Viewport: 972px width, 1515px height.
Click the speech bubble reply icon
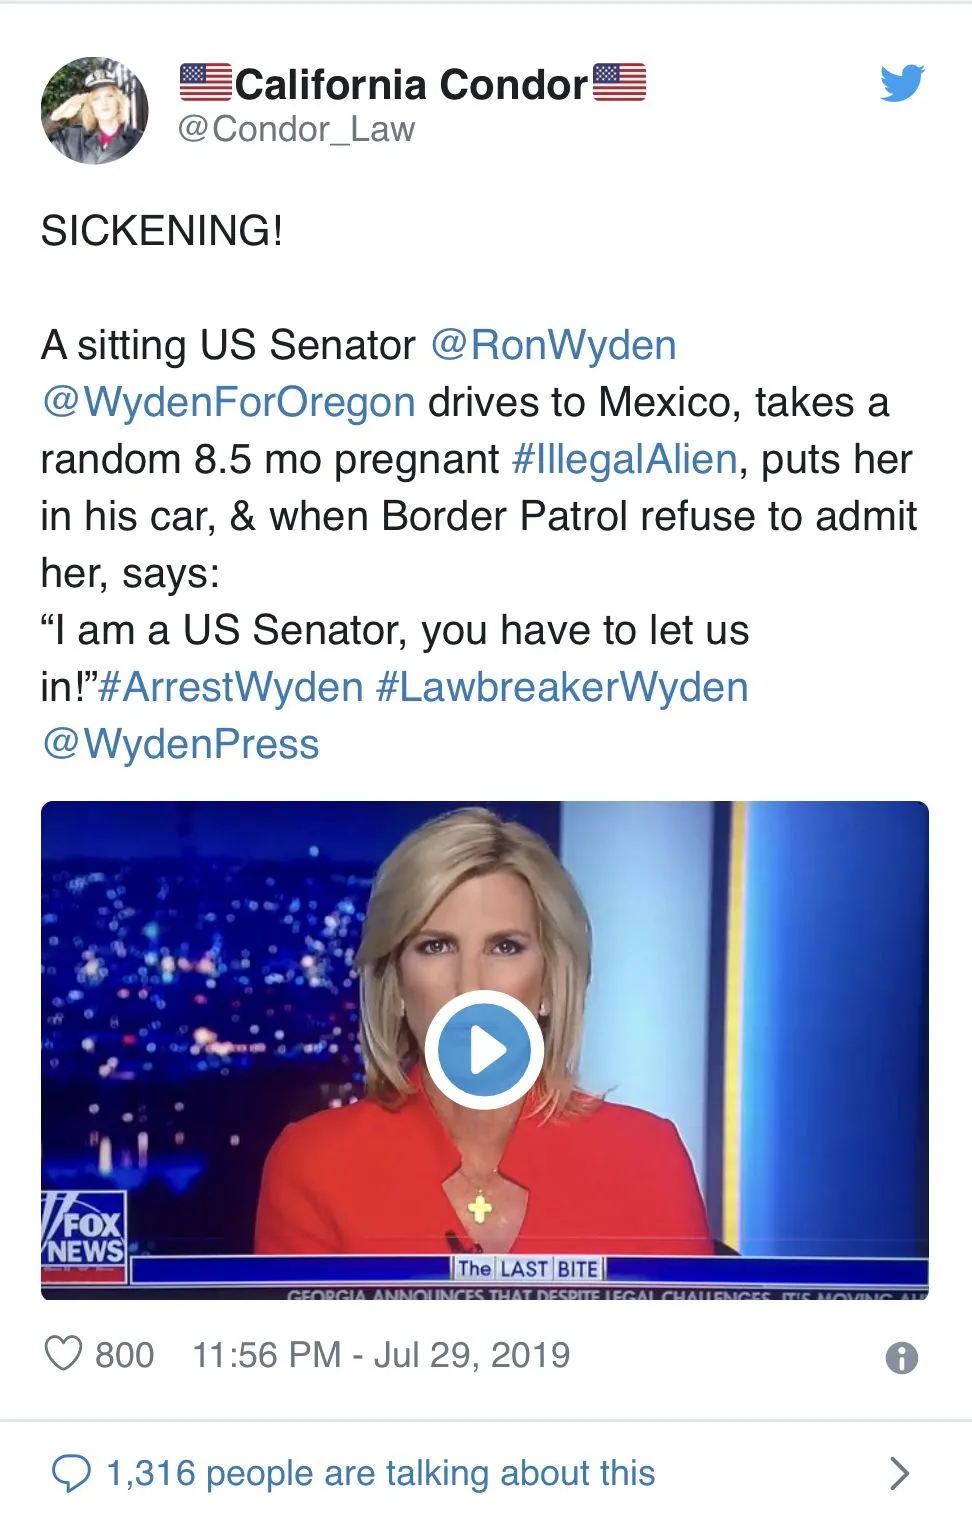(71, 1473)
